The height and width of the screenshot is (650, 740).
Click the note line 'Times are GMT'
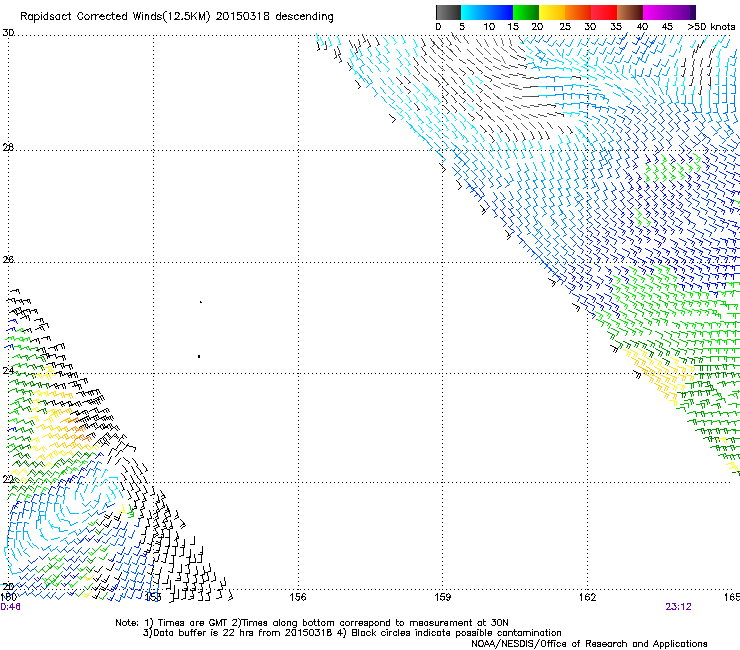pyautogui.click(x=192, y=623)
